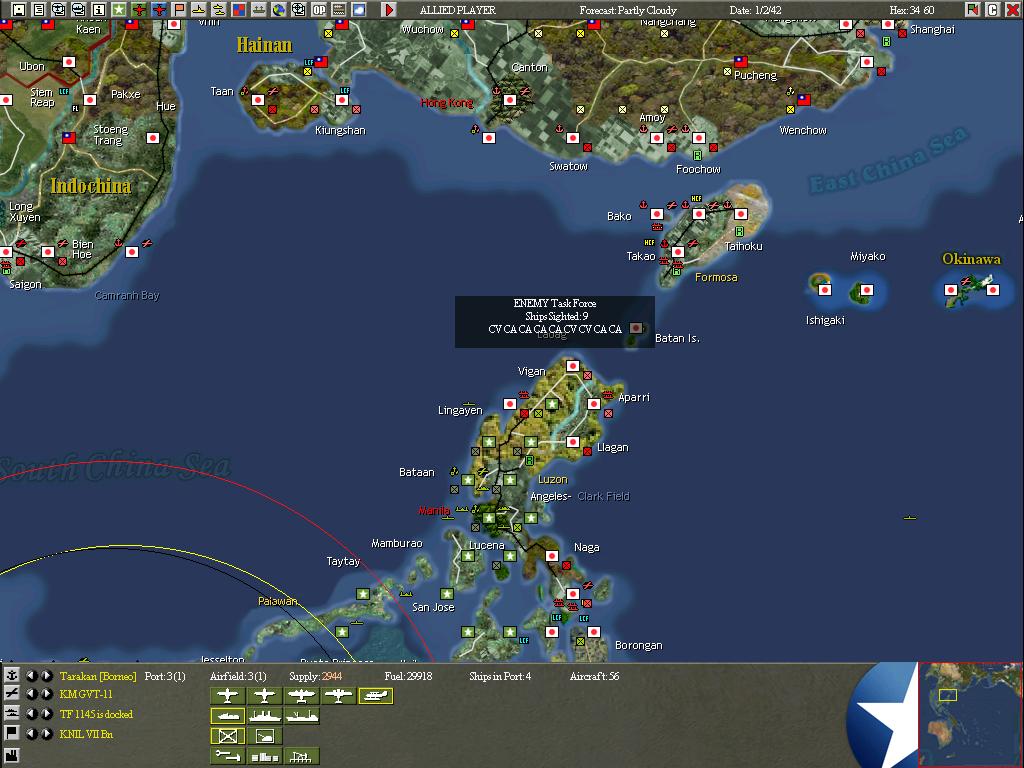Select previous land unit before KNIL VII Bn
Viewport: 1024px width, 768px height.
click(x=31, y=733)
